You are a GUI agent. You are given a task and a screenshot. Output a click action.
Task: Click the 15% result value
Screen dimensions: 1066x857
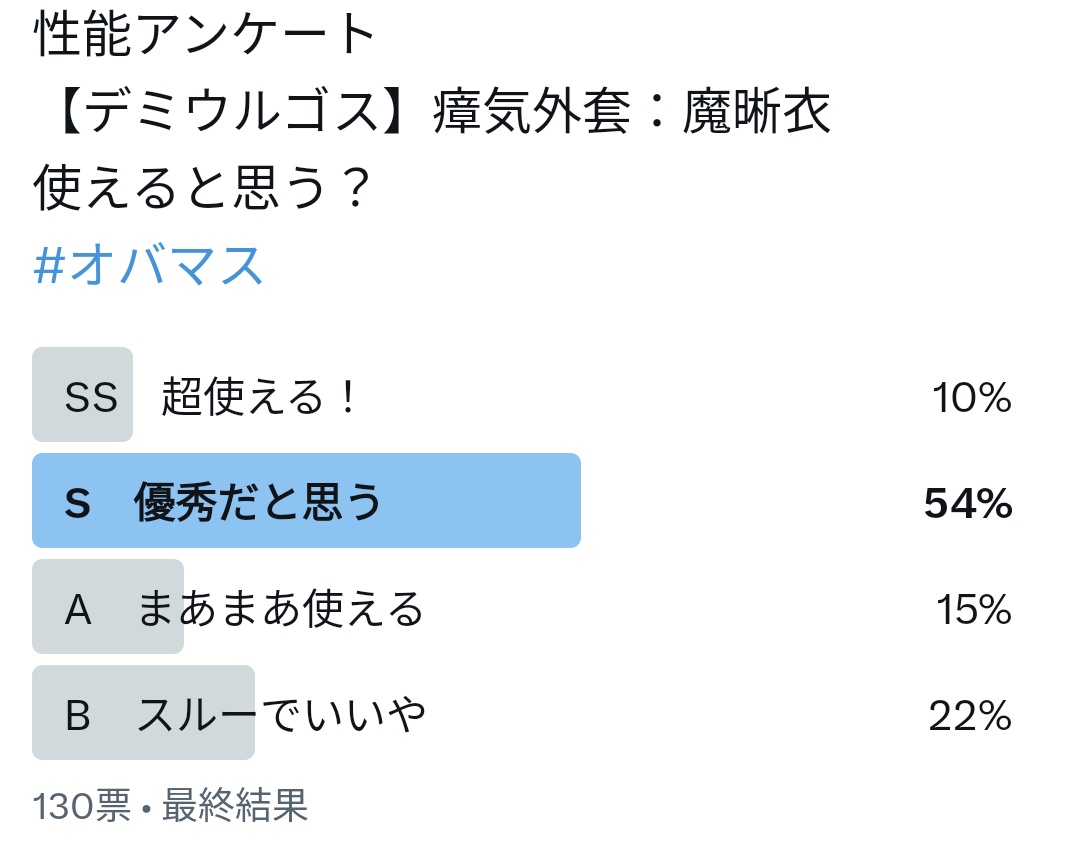click(974, 610)
